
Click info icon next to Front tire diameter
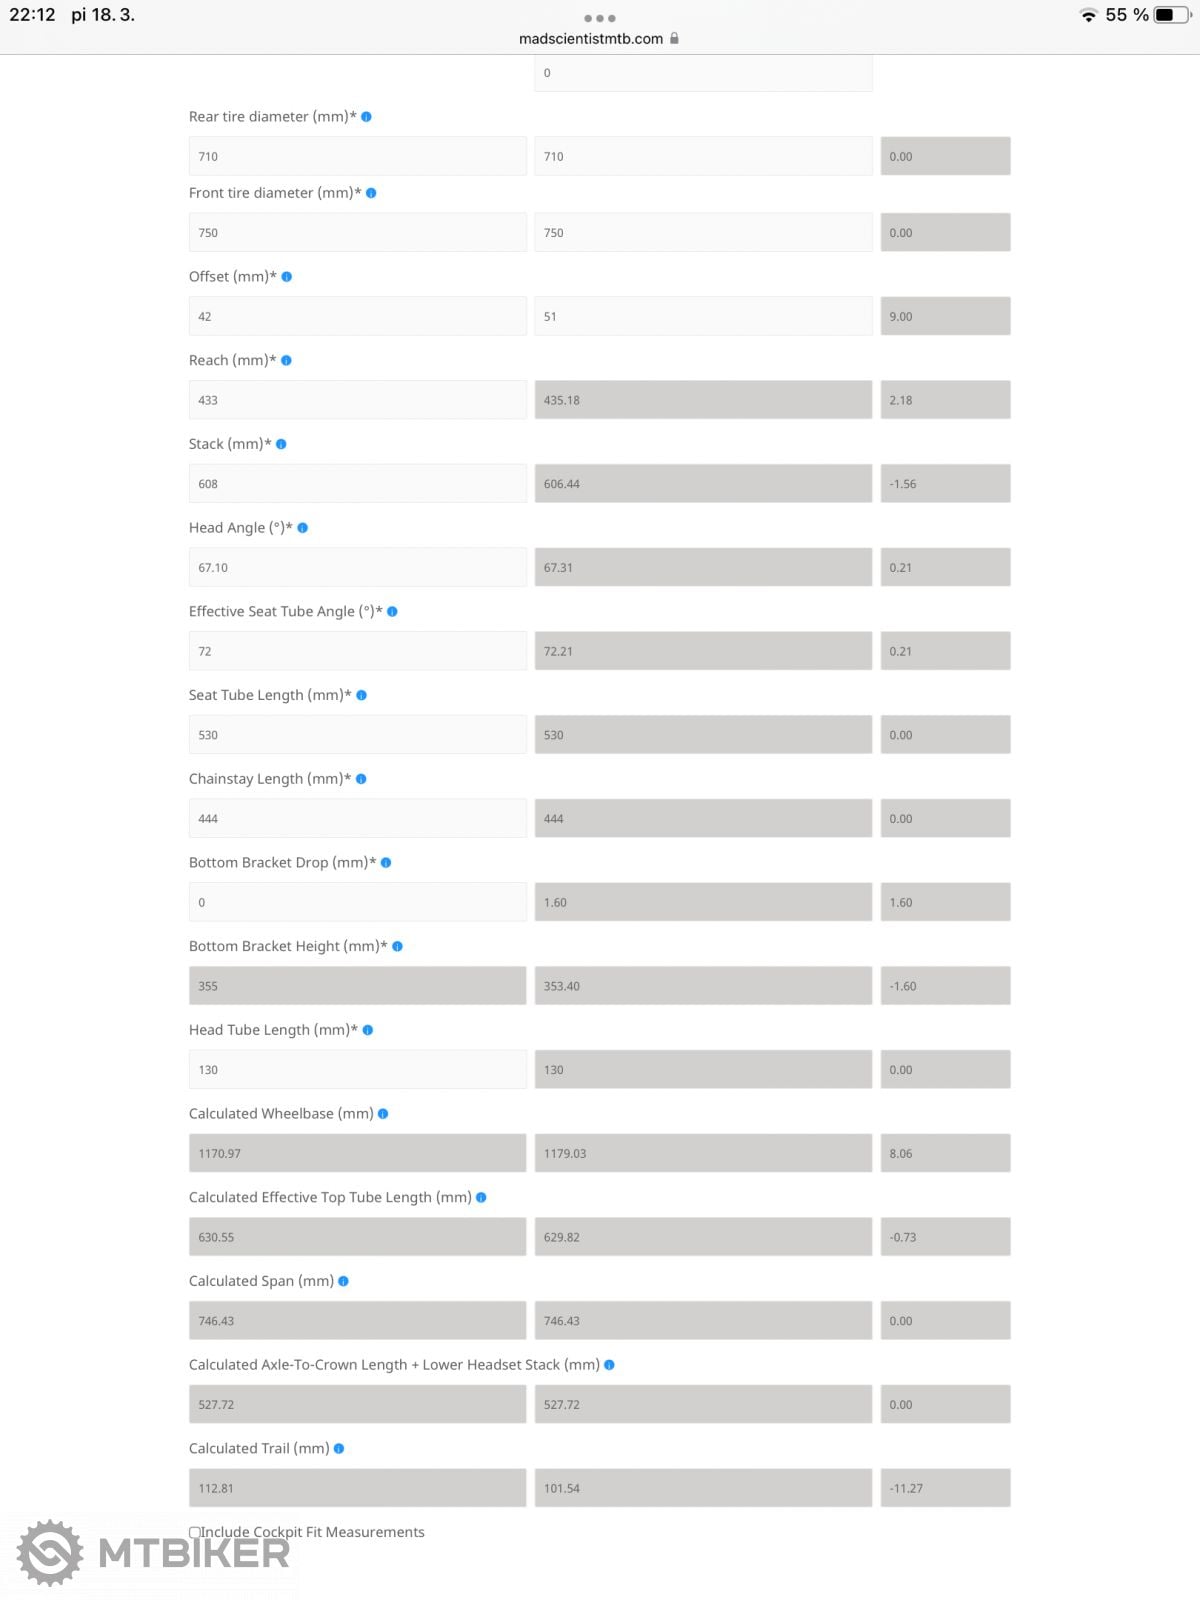371,193
